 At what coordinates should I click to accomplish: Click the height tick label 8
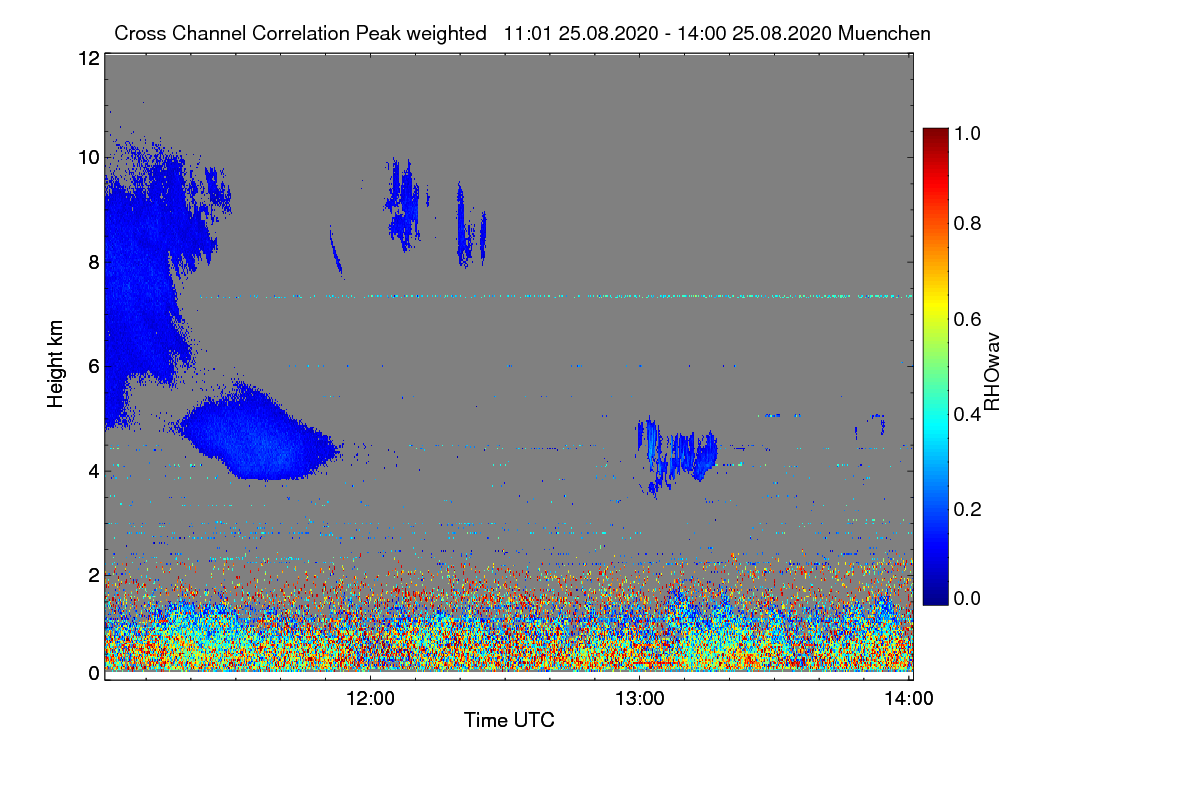click(x=93, y=262)
